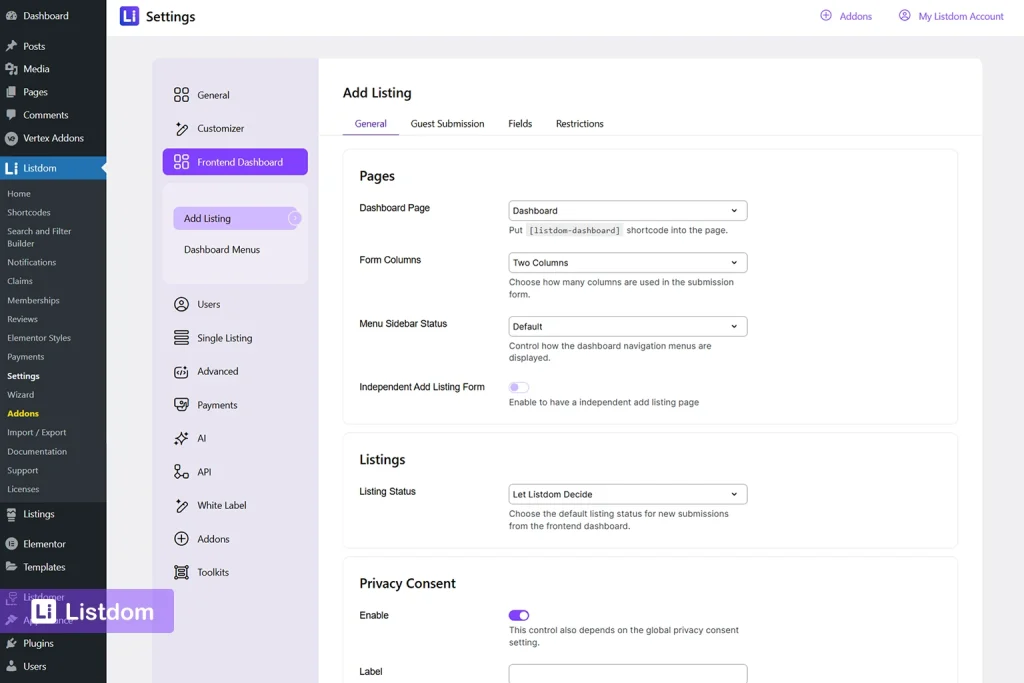Open the Dashboard Page dropdown
Screen dimensions: 1024x683
coord(627,210)
